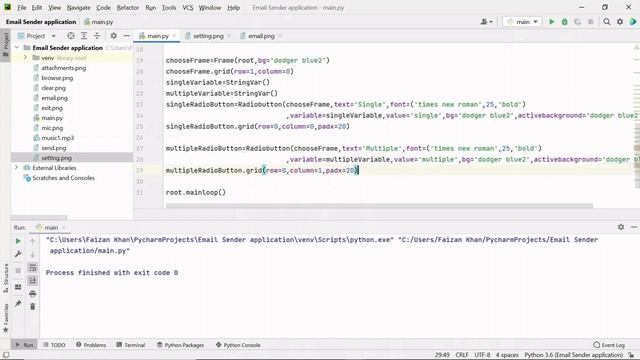Open the Terminal tool window
The image size is (640, 360).
[131, 345]
